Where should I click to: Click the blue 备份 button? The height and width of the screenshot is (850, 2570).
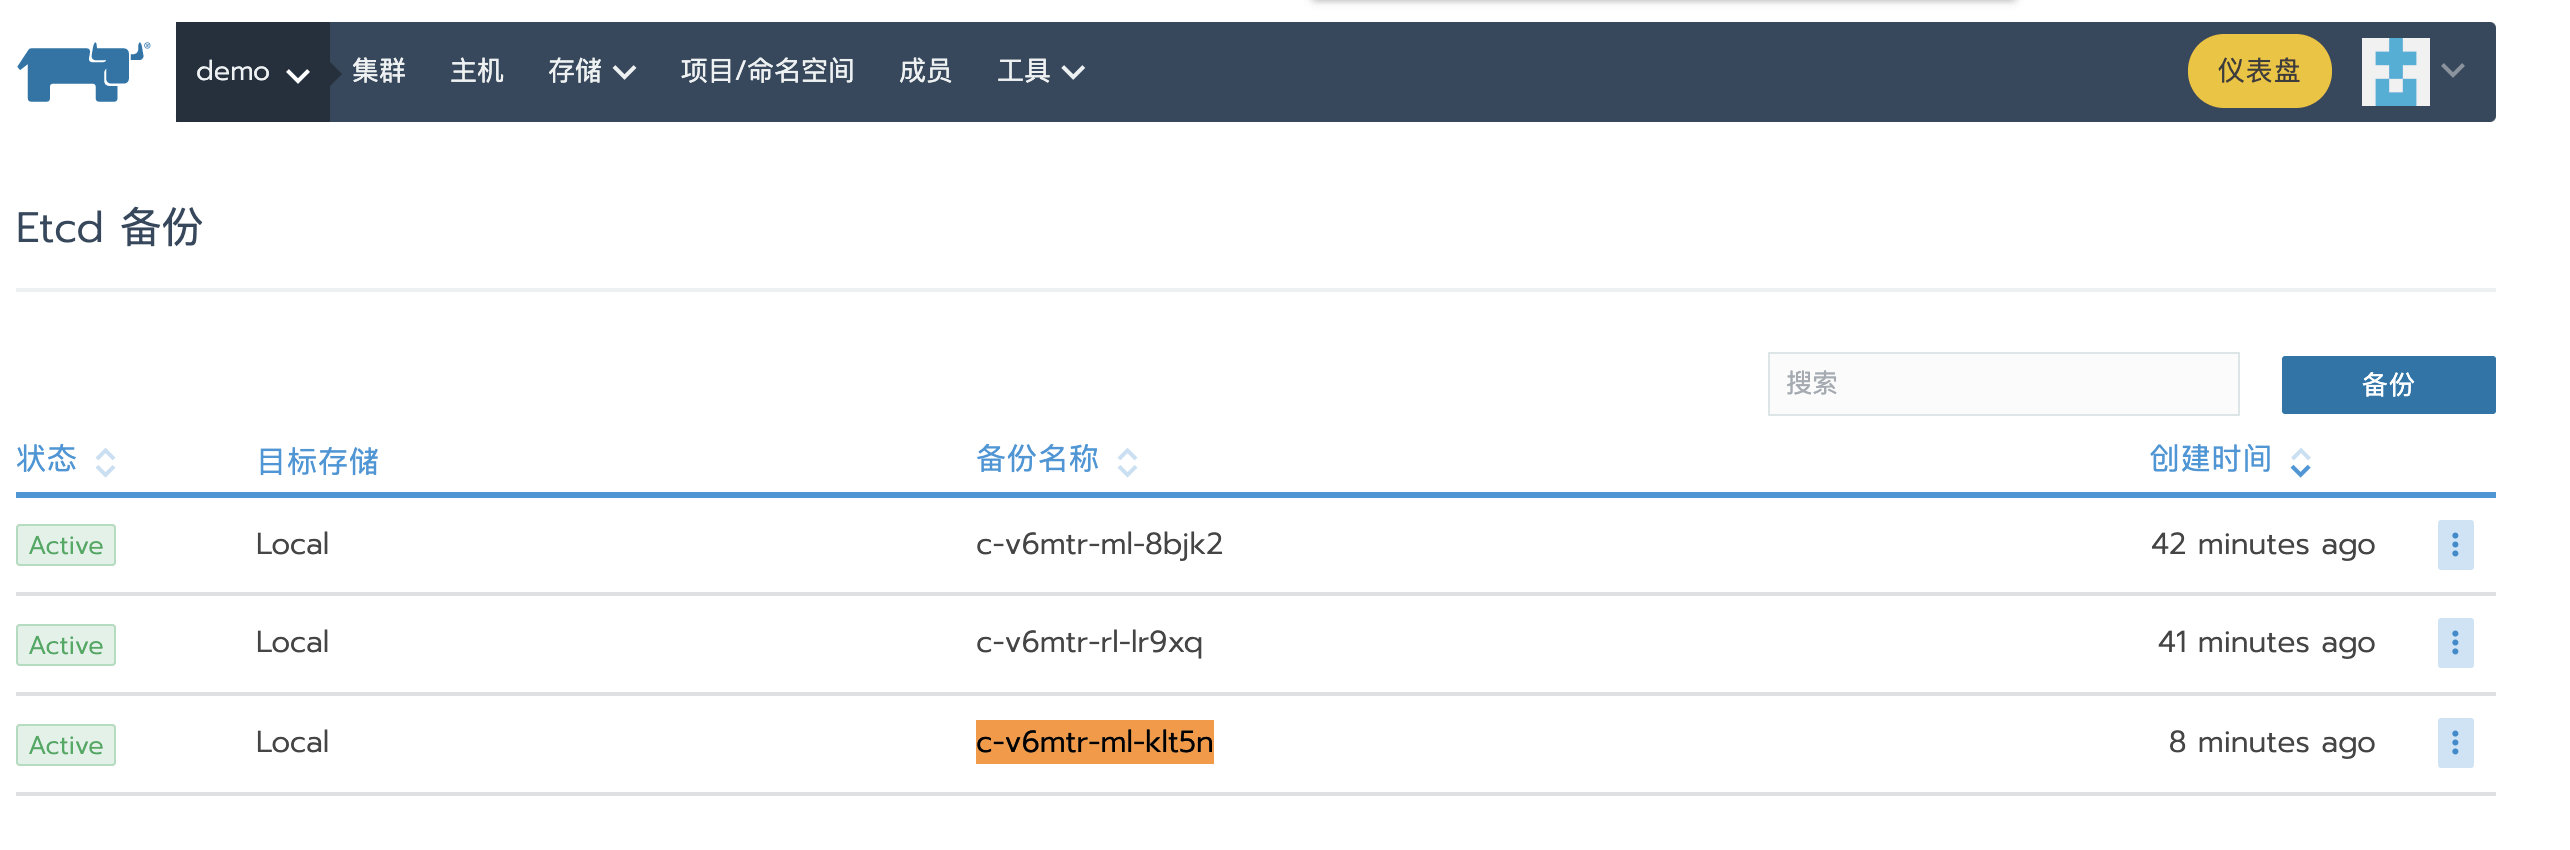coord(2388,385)
